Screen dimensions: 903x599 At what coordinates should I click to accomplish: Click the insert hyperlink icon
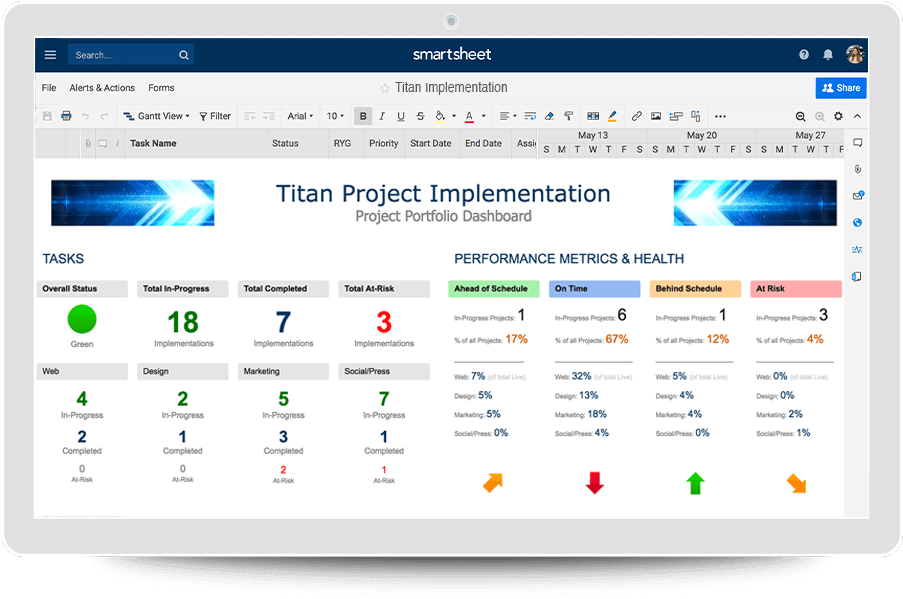coord(637,116)
